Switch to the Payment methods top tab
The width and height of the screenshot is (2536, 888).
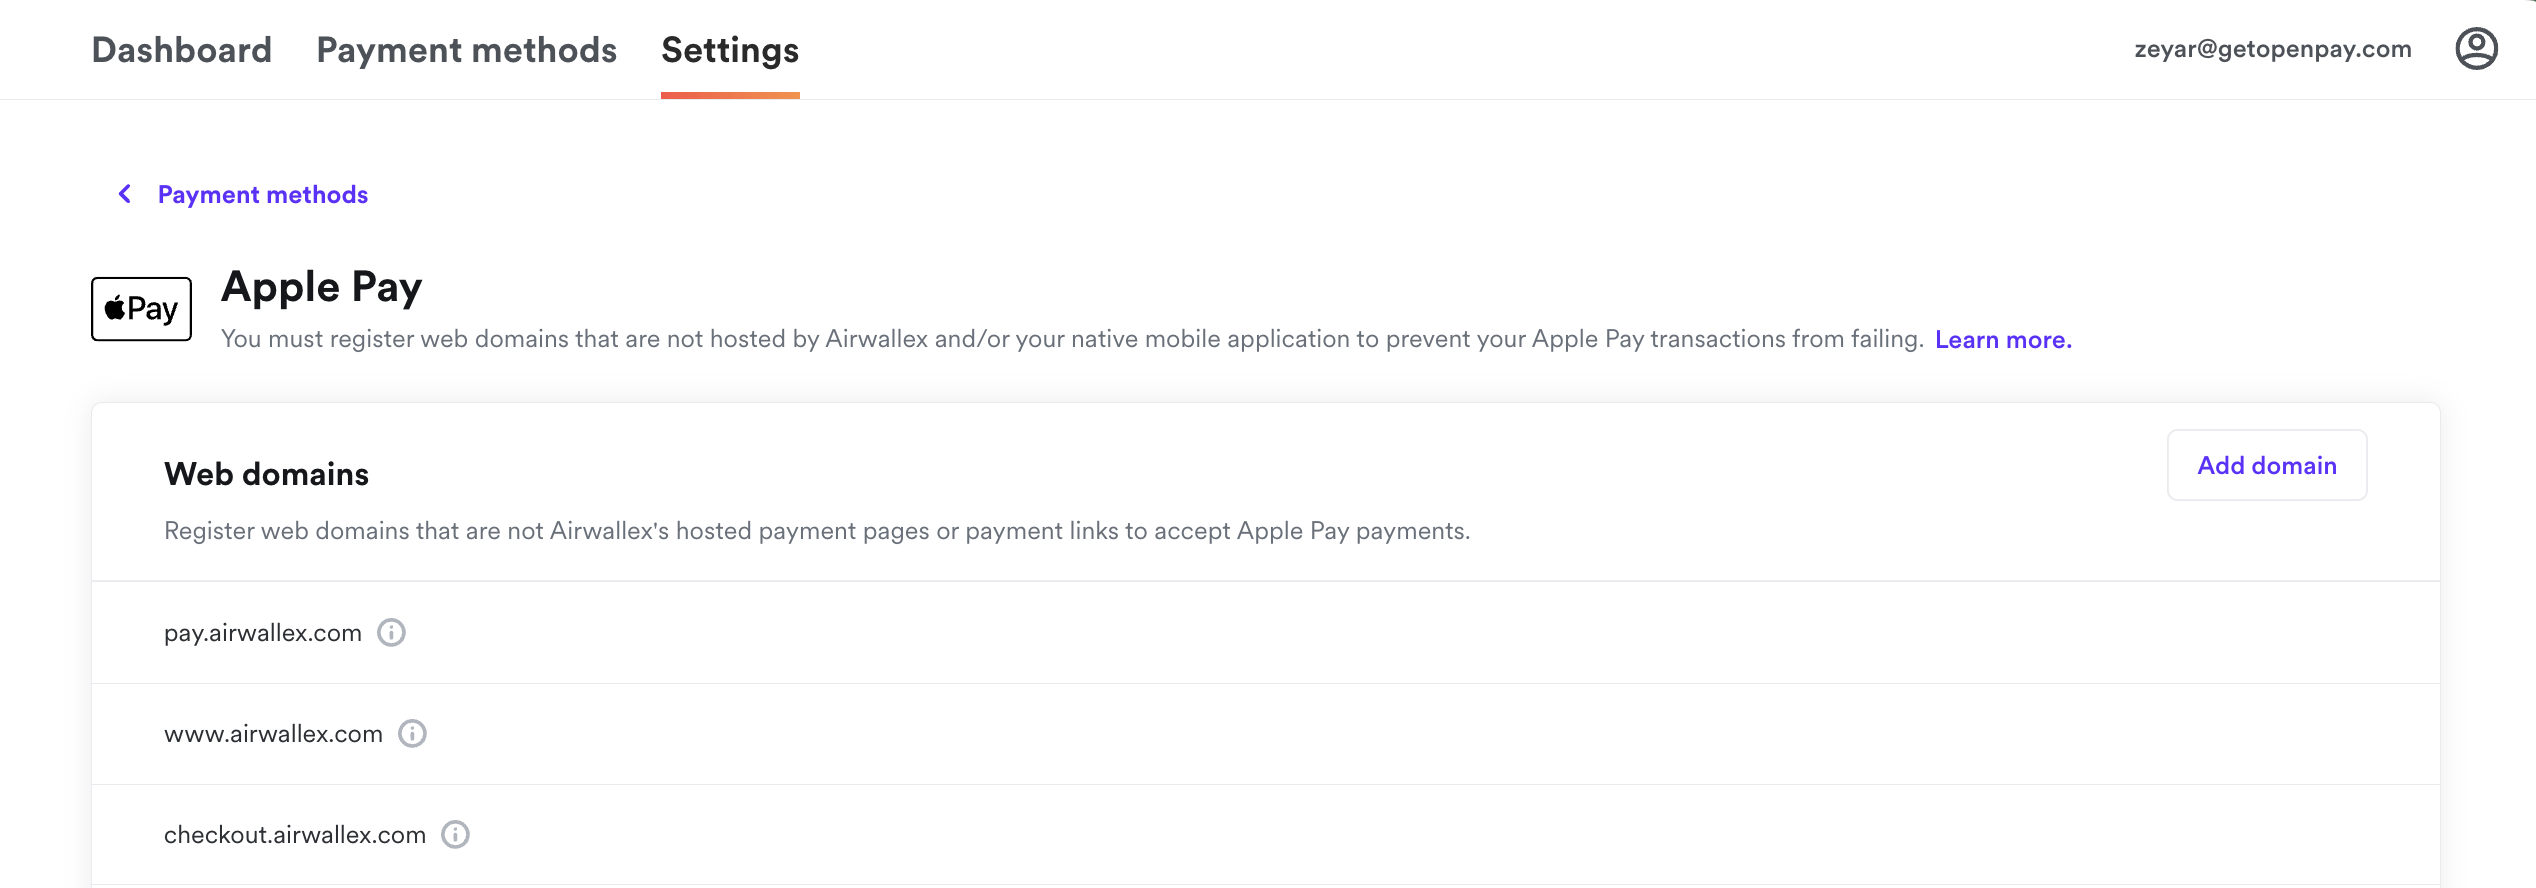(x=466, y=50)
